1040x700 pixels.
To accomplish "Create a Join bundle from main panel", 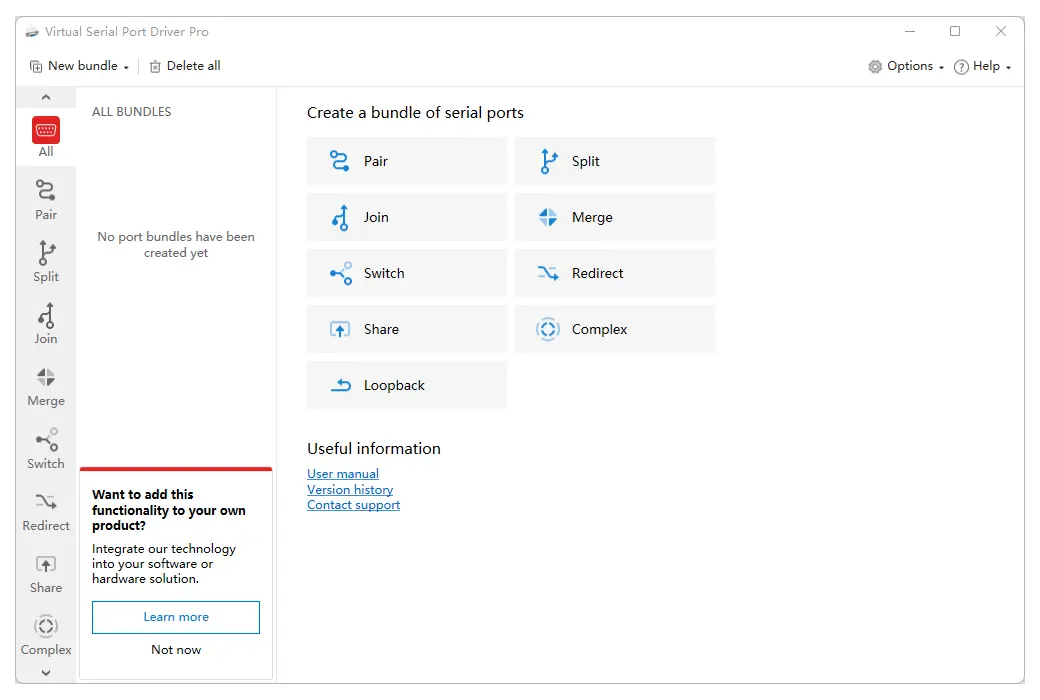I will click(407, 217).
